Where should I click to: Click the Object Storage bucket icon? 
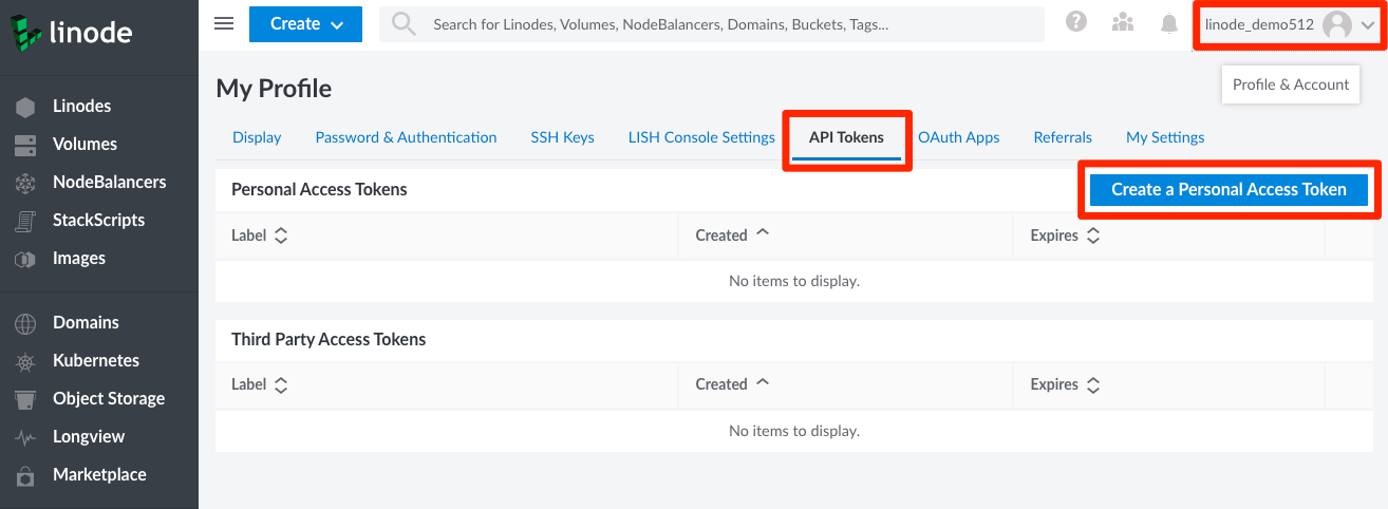click(x=25, y=399)
